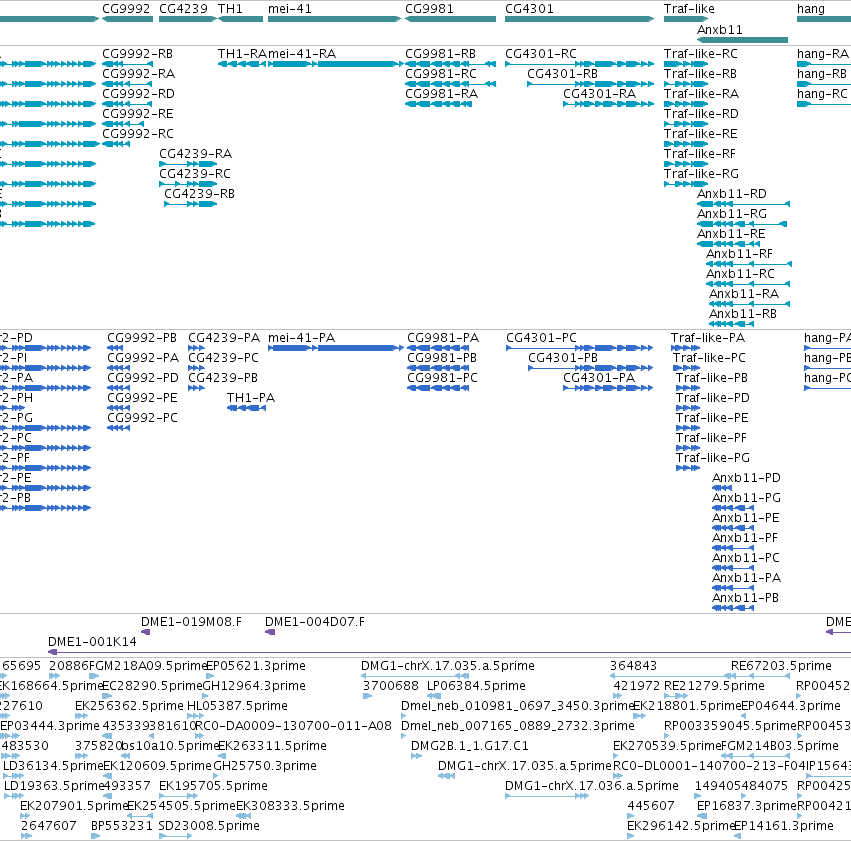The height and width of the screenshot is (841, 851).
Task: Open EST EK296142.5prime
Action: 681,826
